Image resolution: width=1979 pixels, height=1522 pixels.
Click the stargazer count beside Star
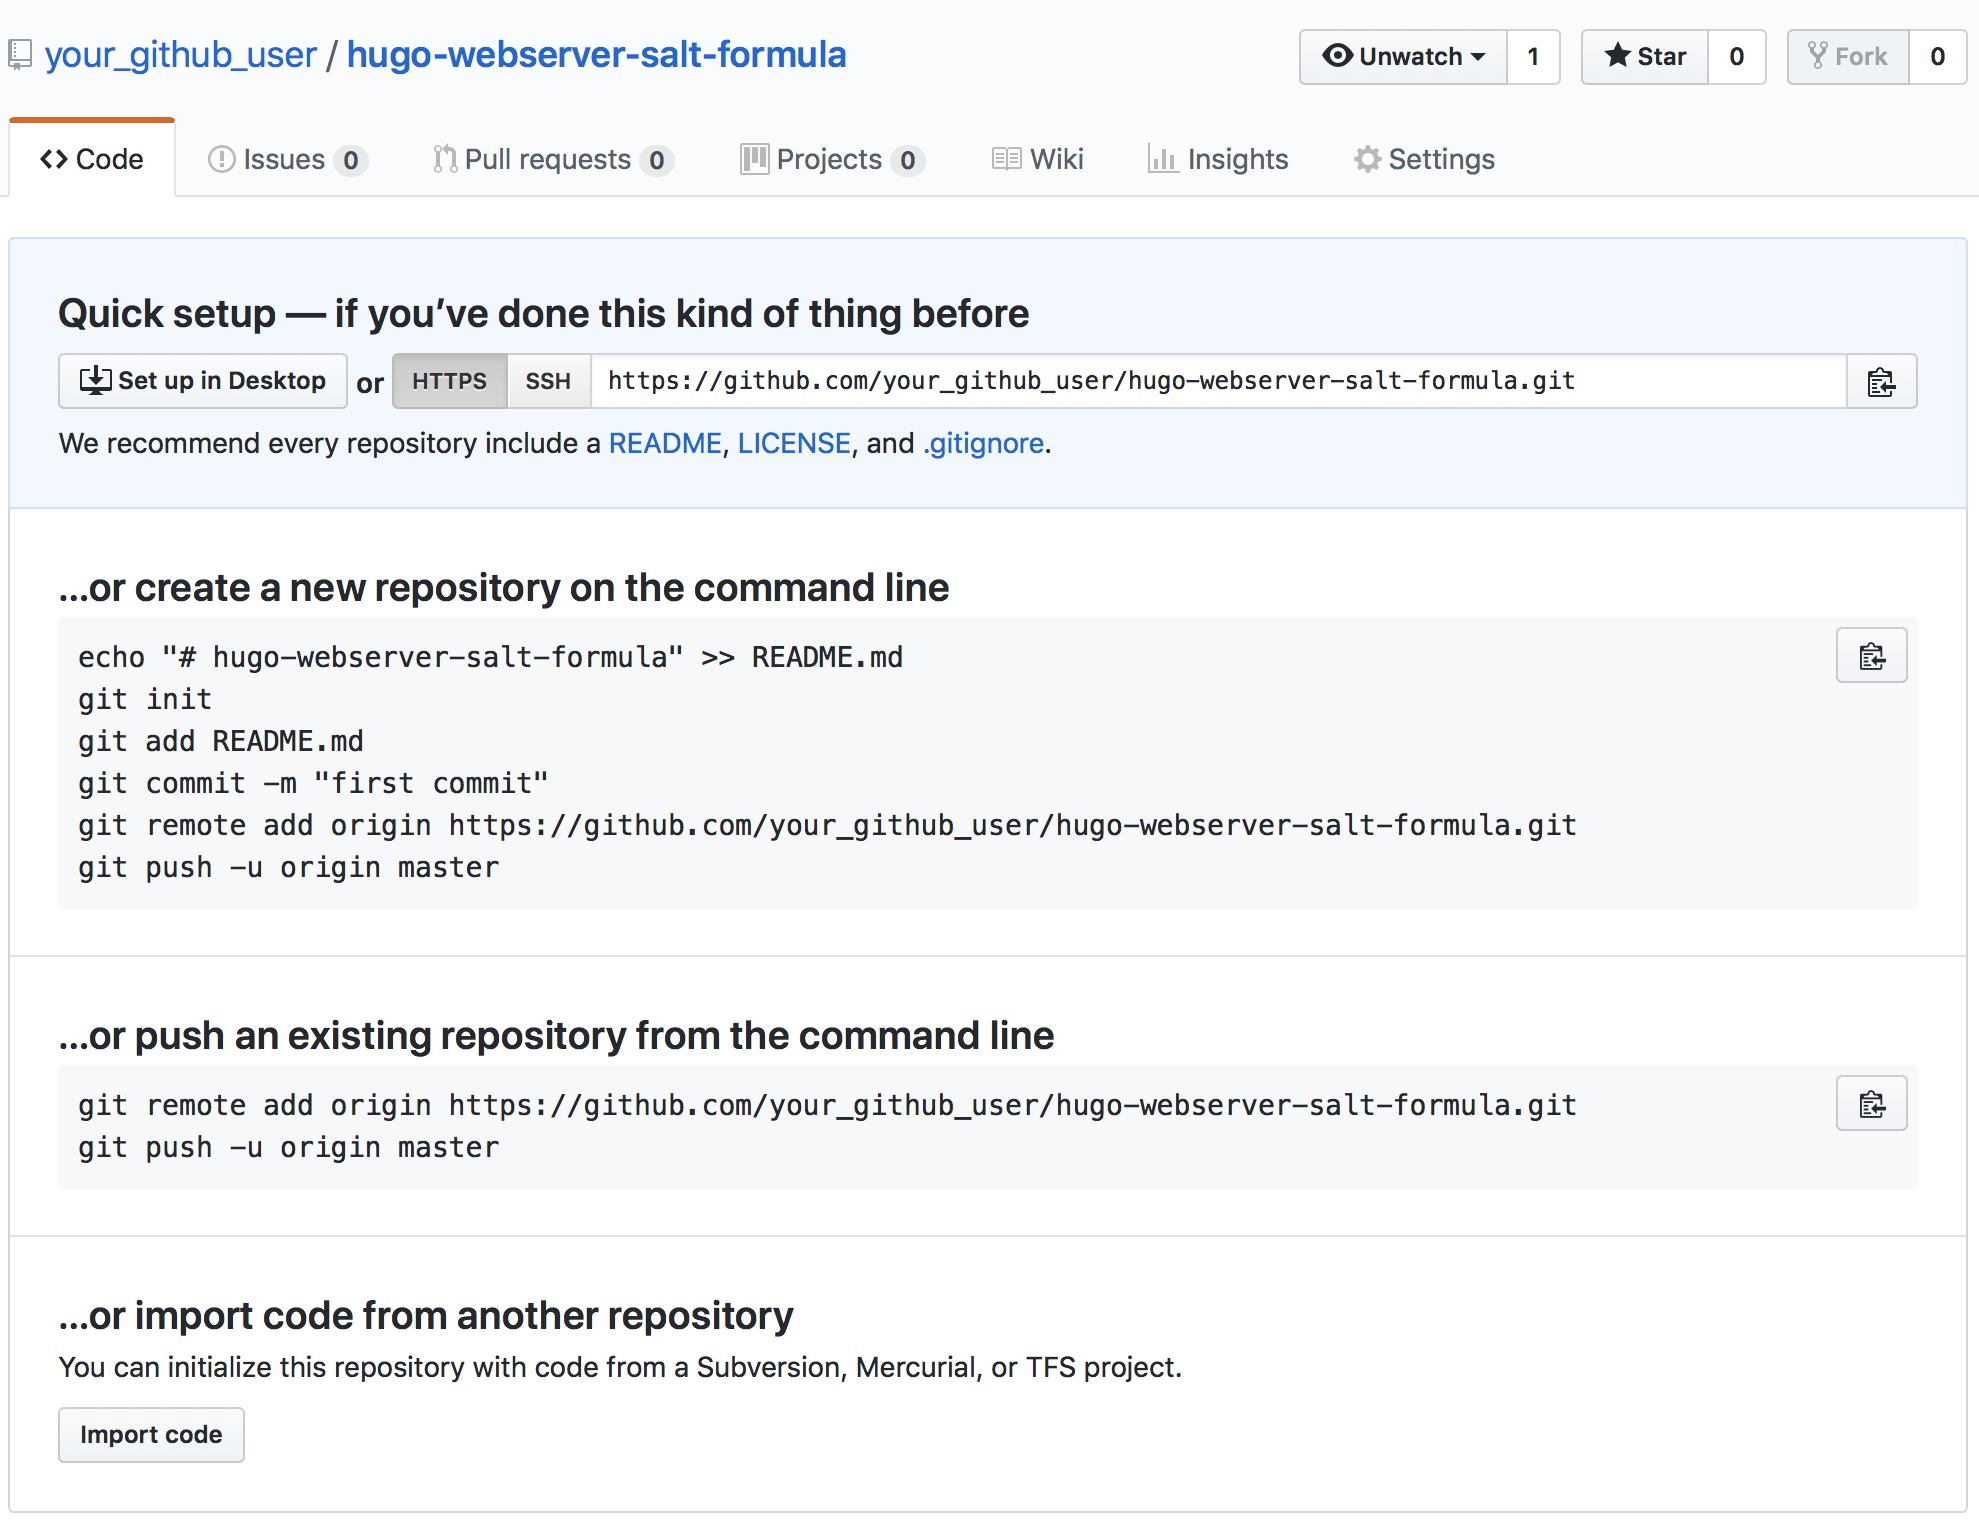point(1736,57)
